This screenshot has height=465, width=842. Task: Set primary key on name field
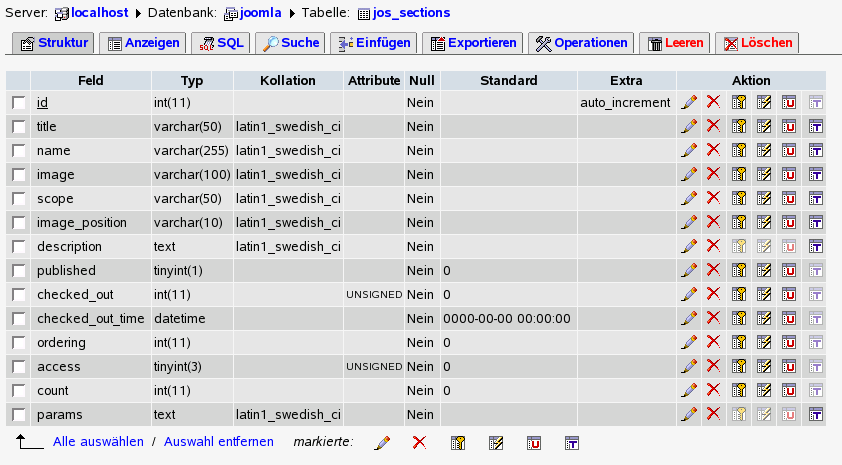739,150
